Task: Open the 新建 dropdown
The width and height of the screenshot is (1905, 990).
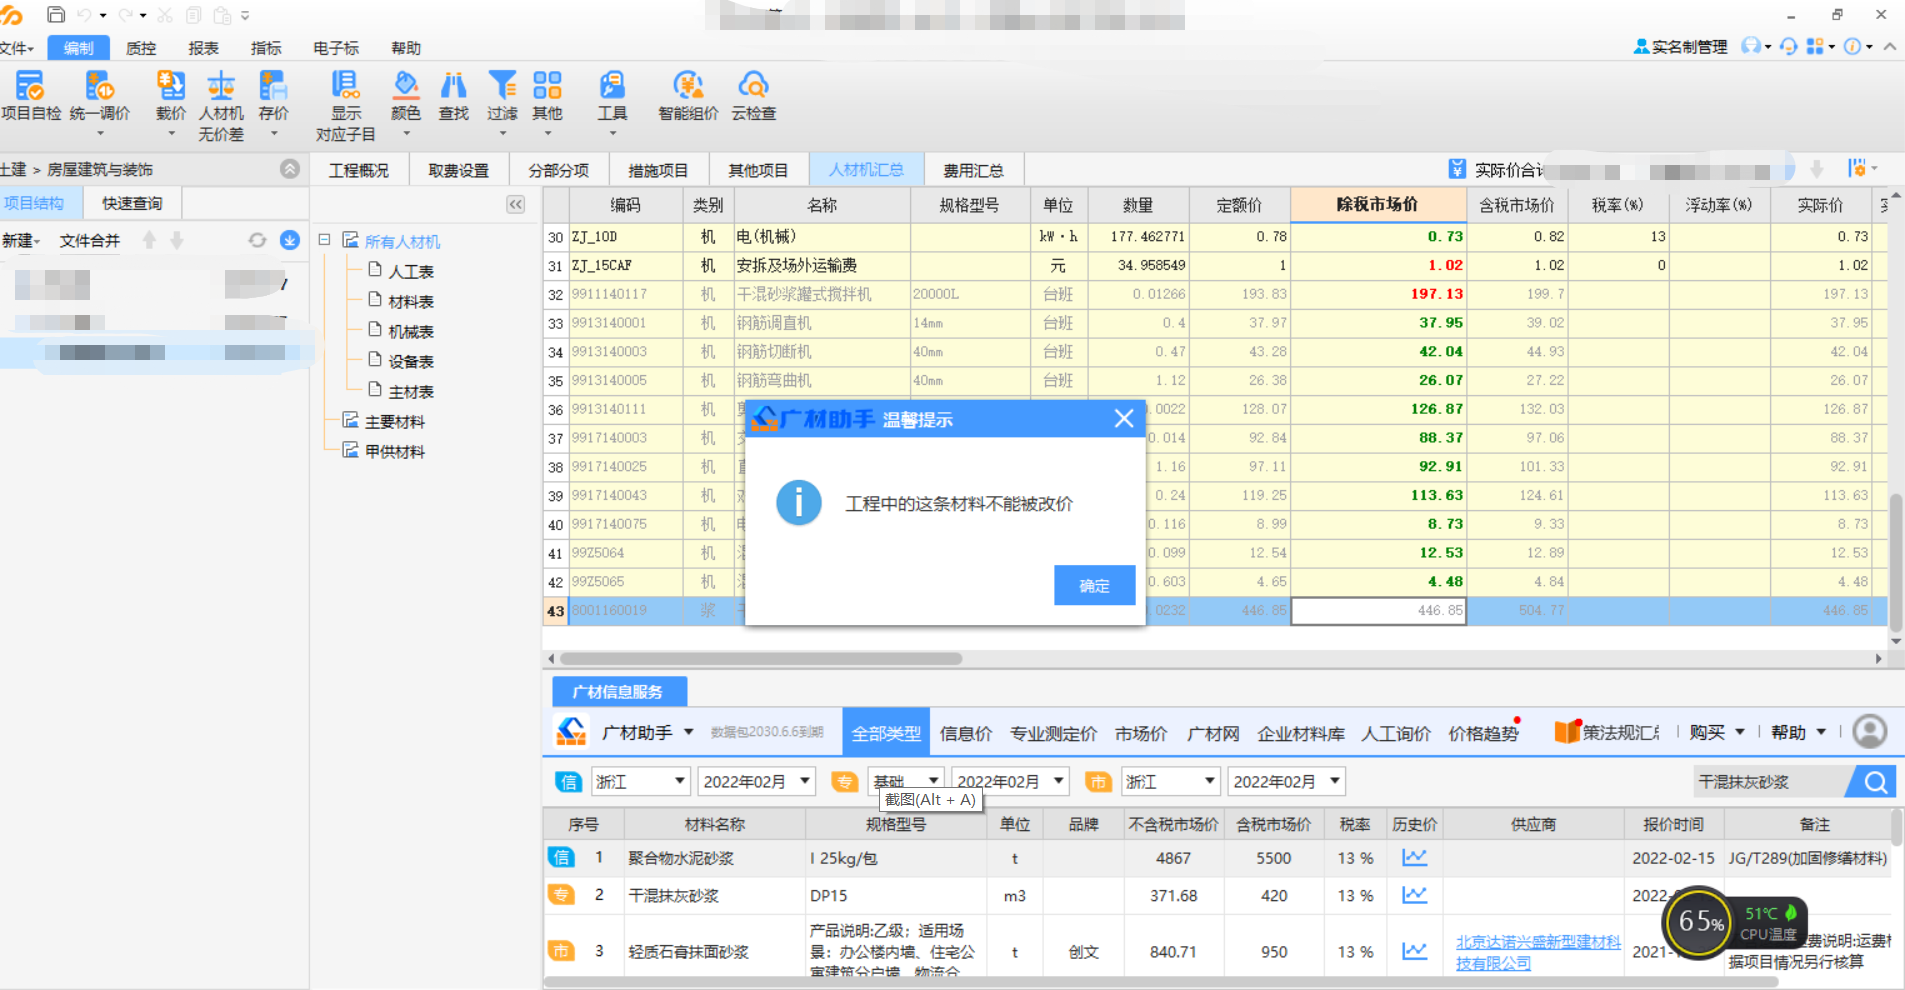Action: click(x=21, y=241)
